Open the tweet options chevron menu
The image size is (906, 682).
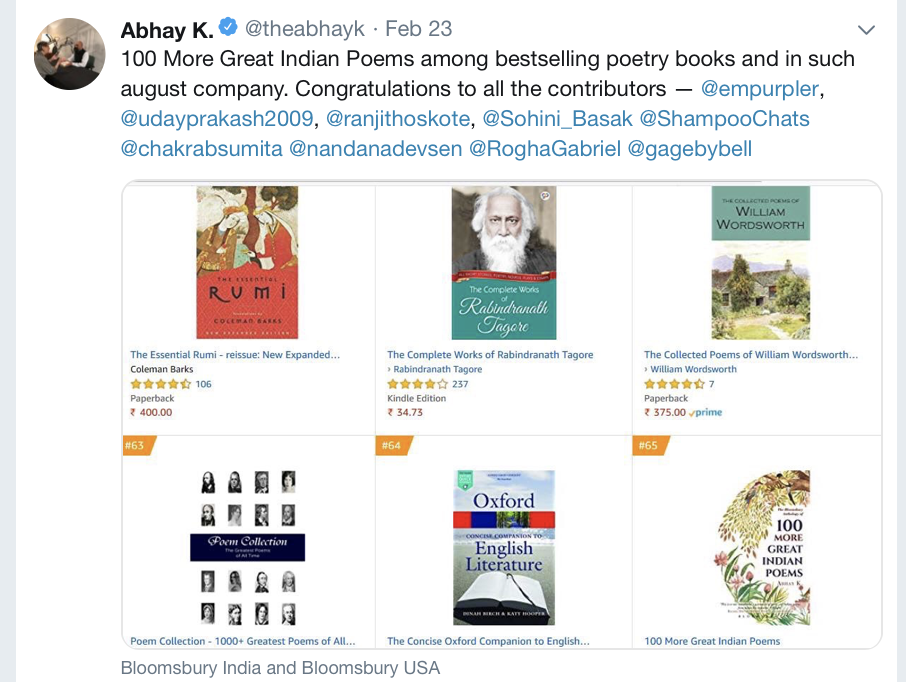click(866, 29)
